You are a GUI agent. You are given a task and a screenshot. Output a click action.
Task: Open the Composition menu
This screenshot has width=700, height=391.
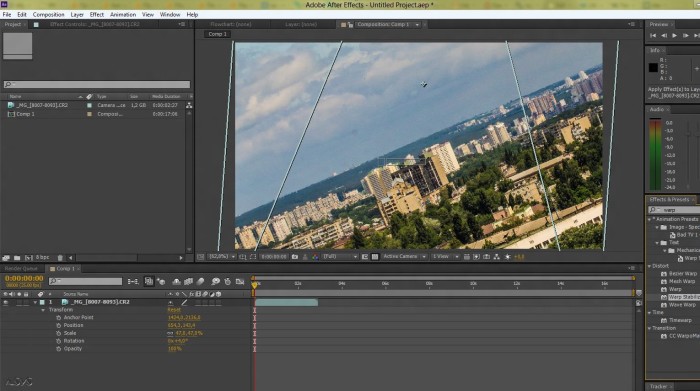coord(48,15)
